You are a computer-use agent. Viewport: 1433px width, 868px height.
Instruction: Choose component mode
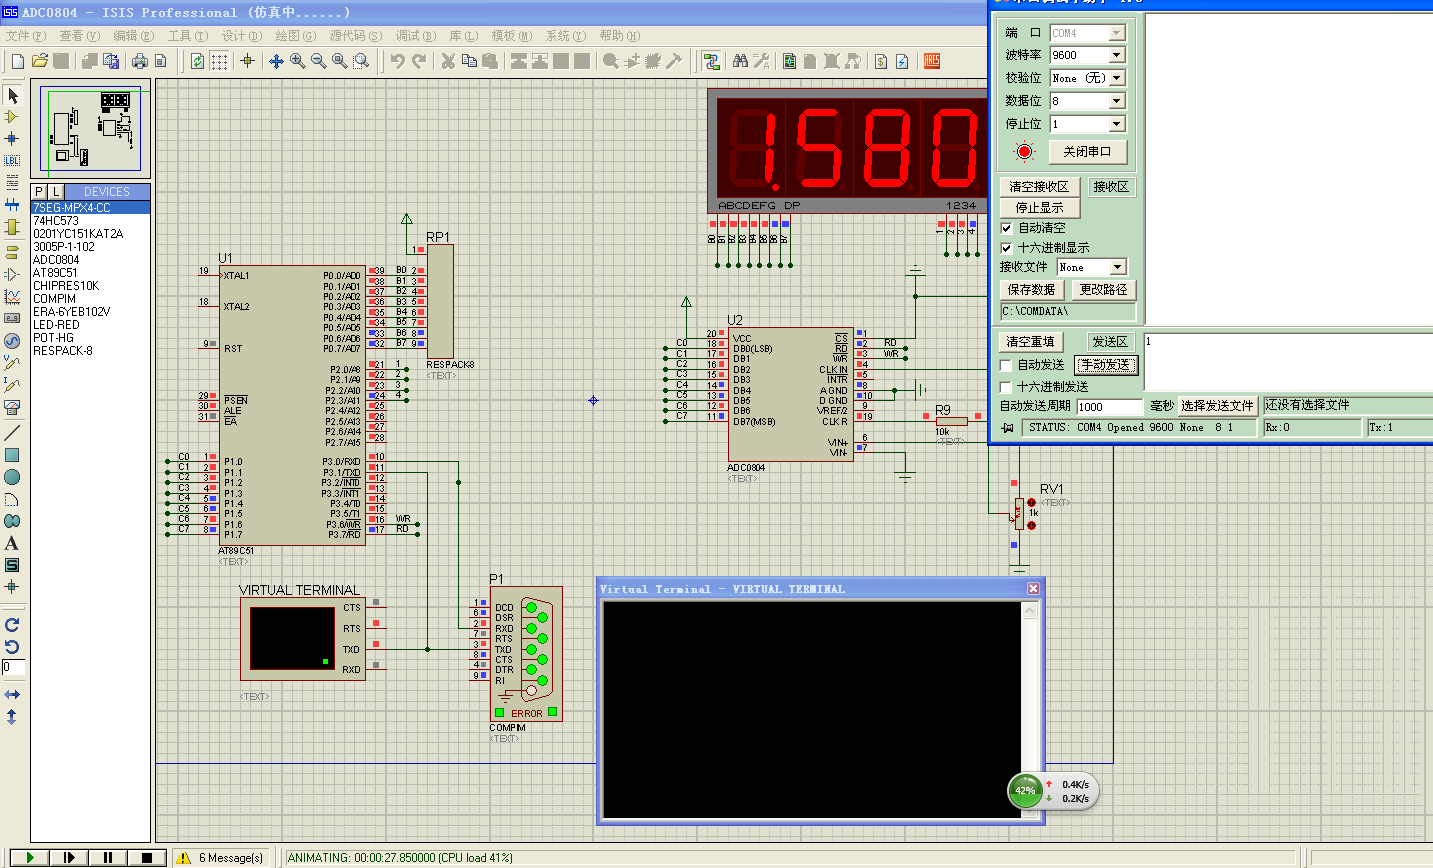[12, 117]
